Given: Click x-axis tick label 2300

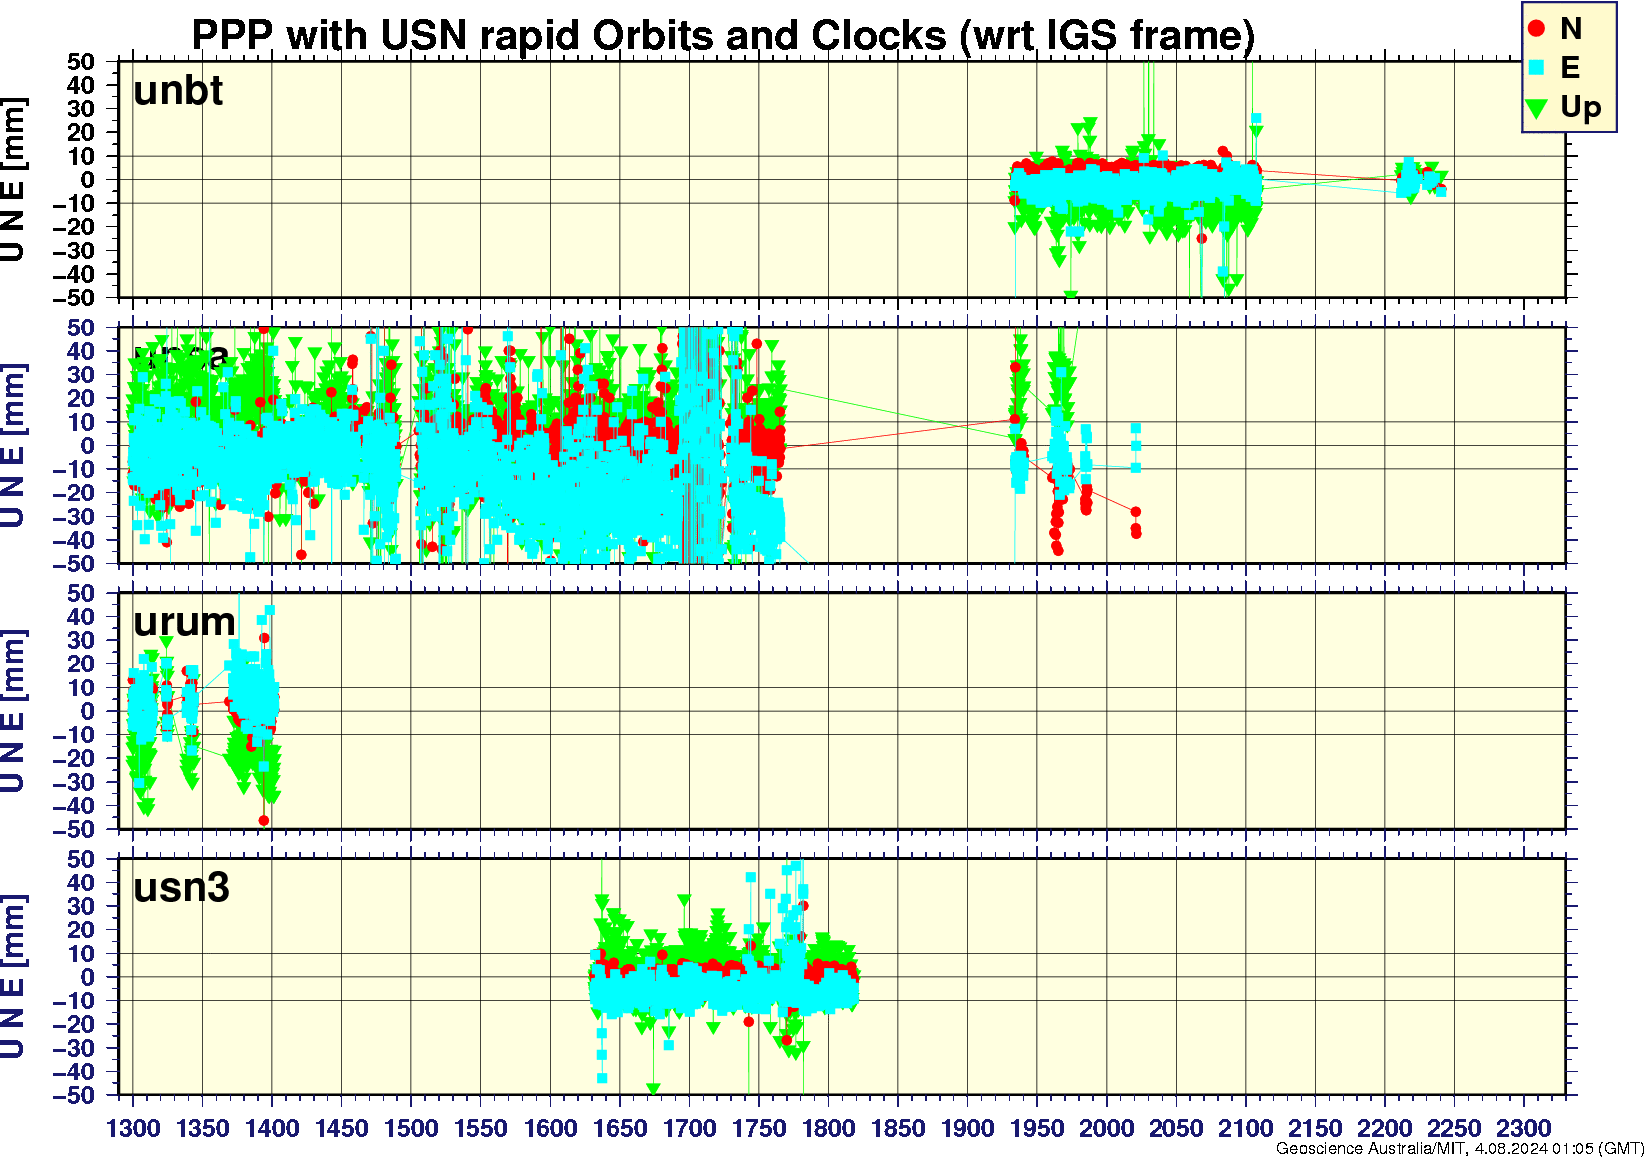Looking at the screenshot, I should [1523, 1128].
